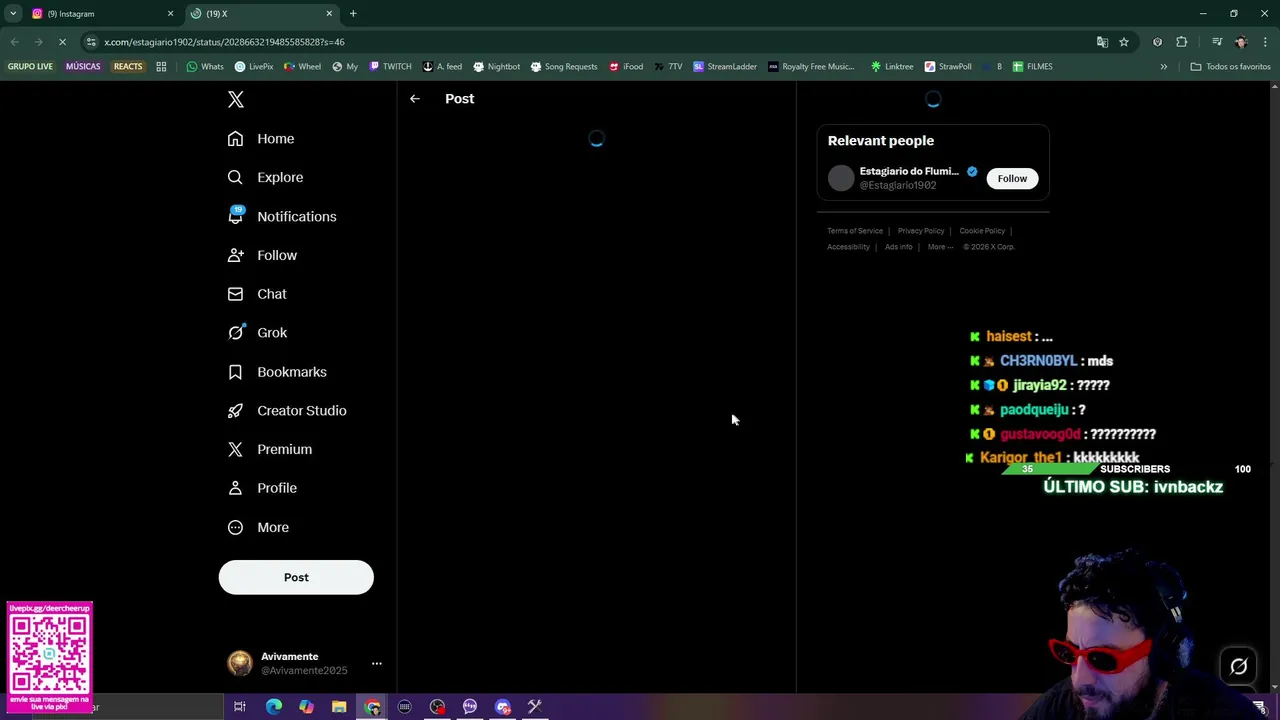
Task: Open the More circle icon menu
Action: pyautogui.click(x=235, y=527)
